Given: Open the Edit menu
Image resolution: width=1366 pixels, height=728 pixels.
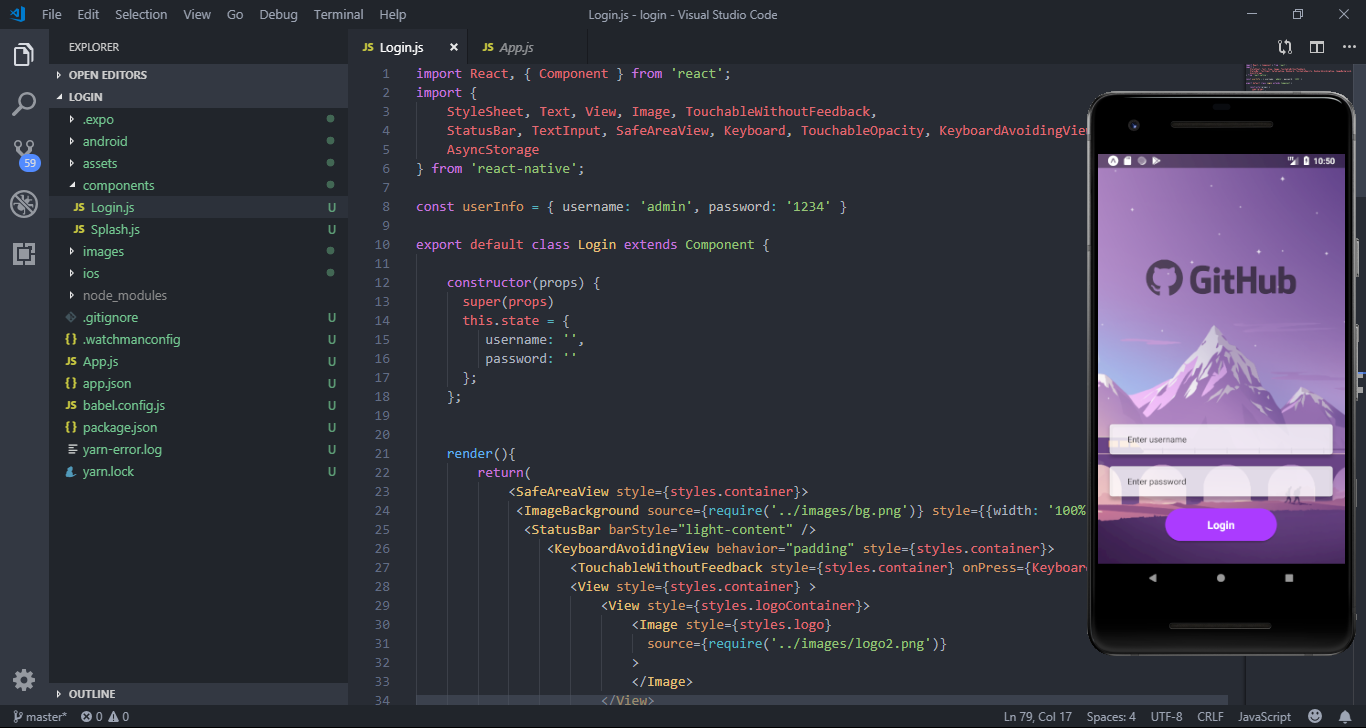Looking at the screenshot, I should click(x=88, y=14).
